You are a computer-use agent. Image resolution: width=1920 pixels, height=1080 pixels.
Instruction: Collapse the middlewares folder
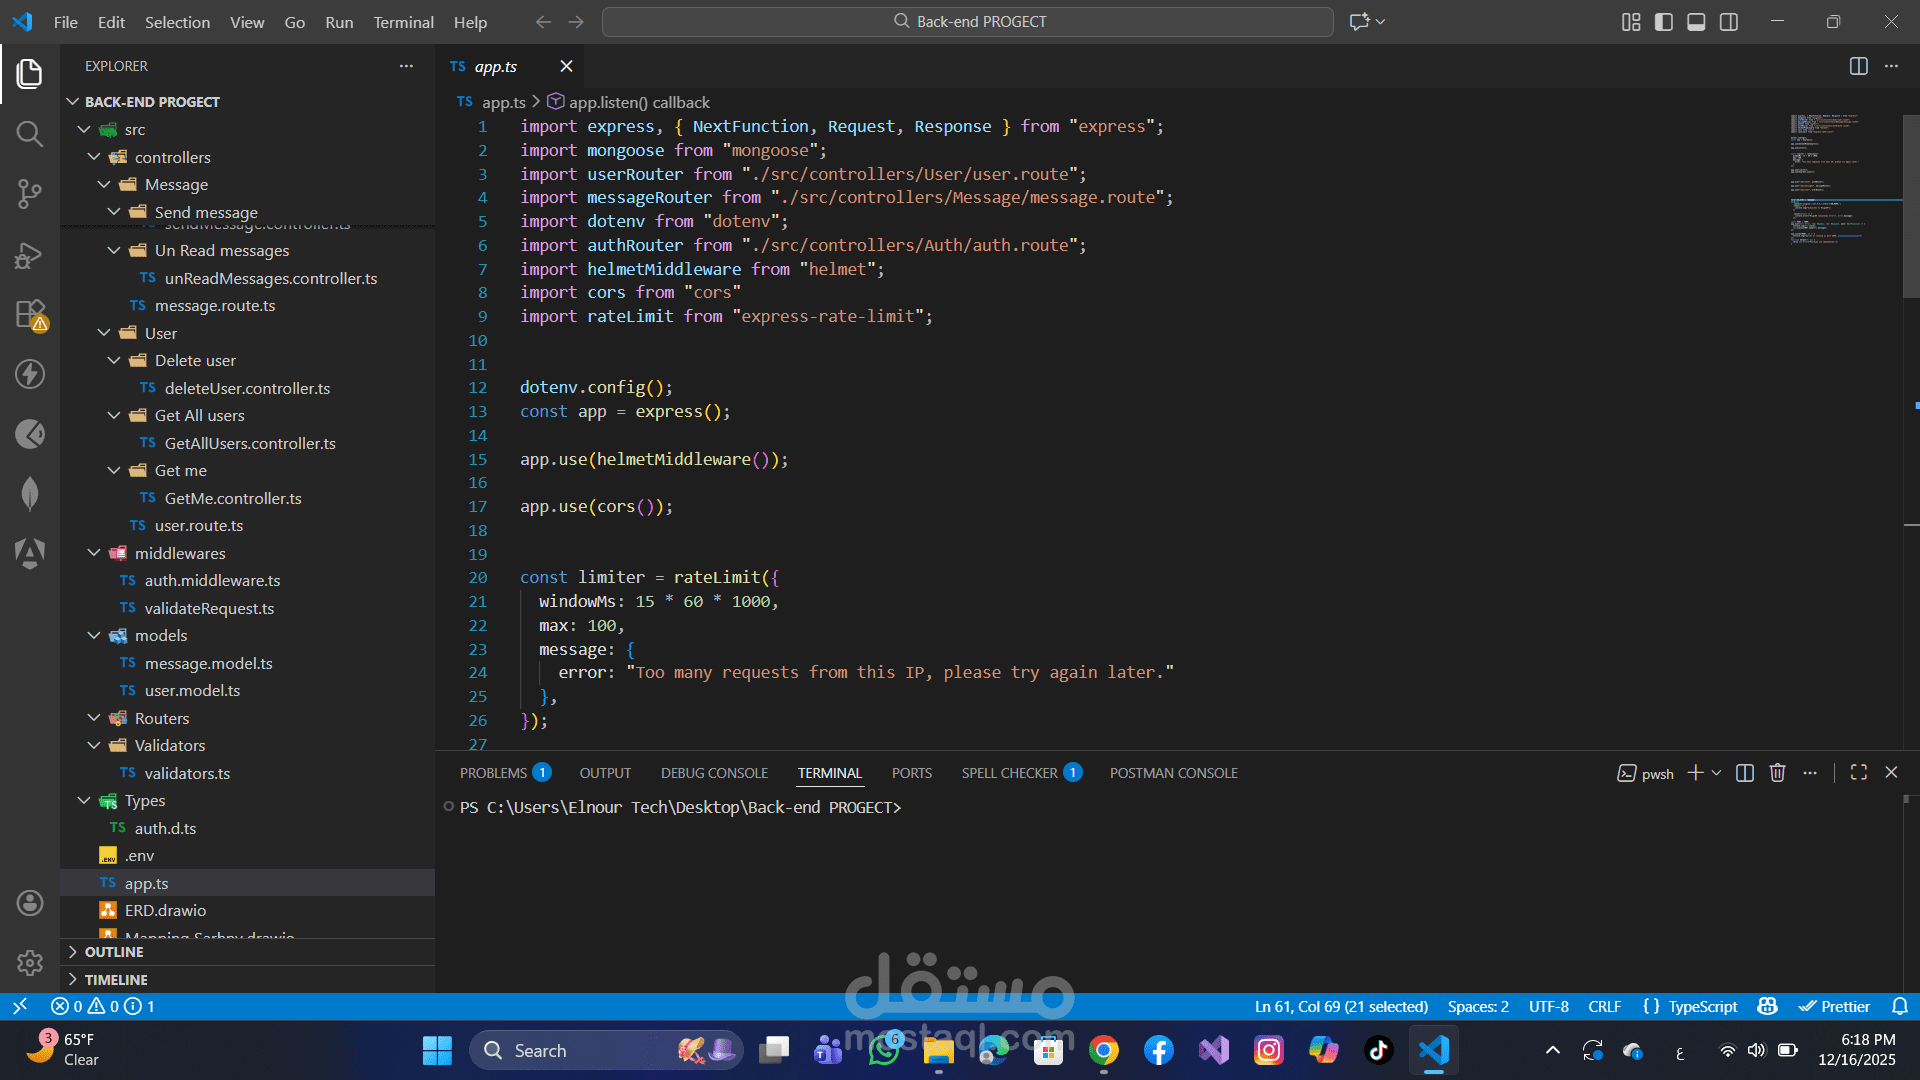(94, 553)
